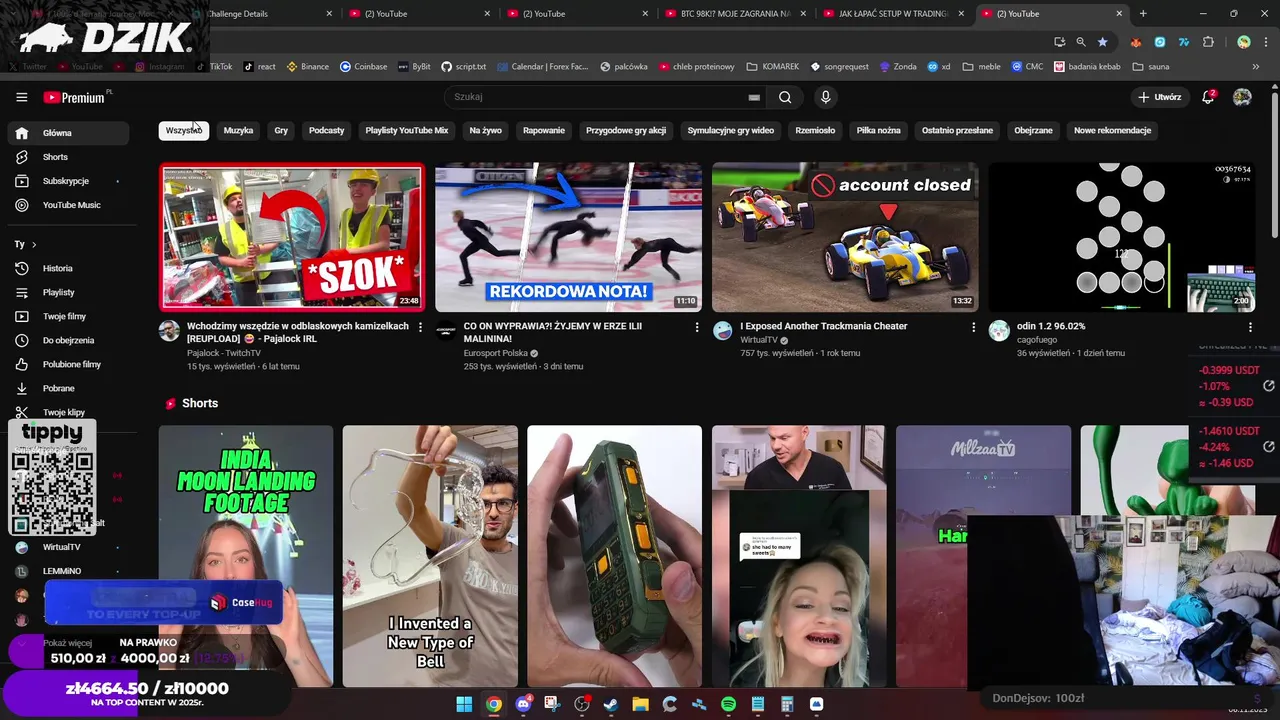
Task: Select the Symulacyjne gry wideo chip
Action: point(731,130)
